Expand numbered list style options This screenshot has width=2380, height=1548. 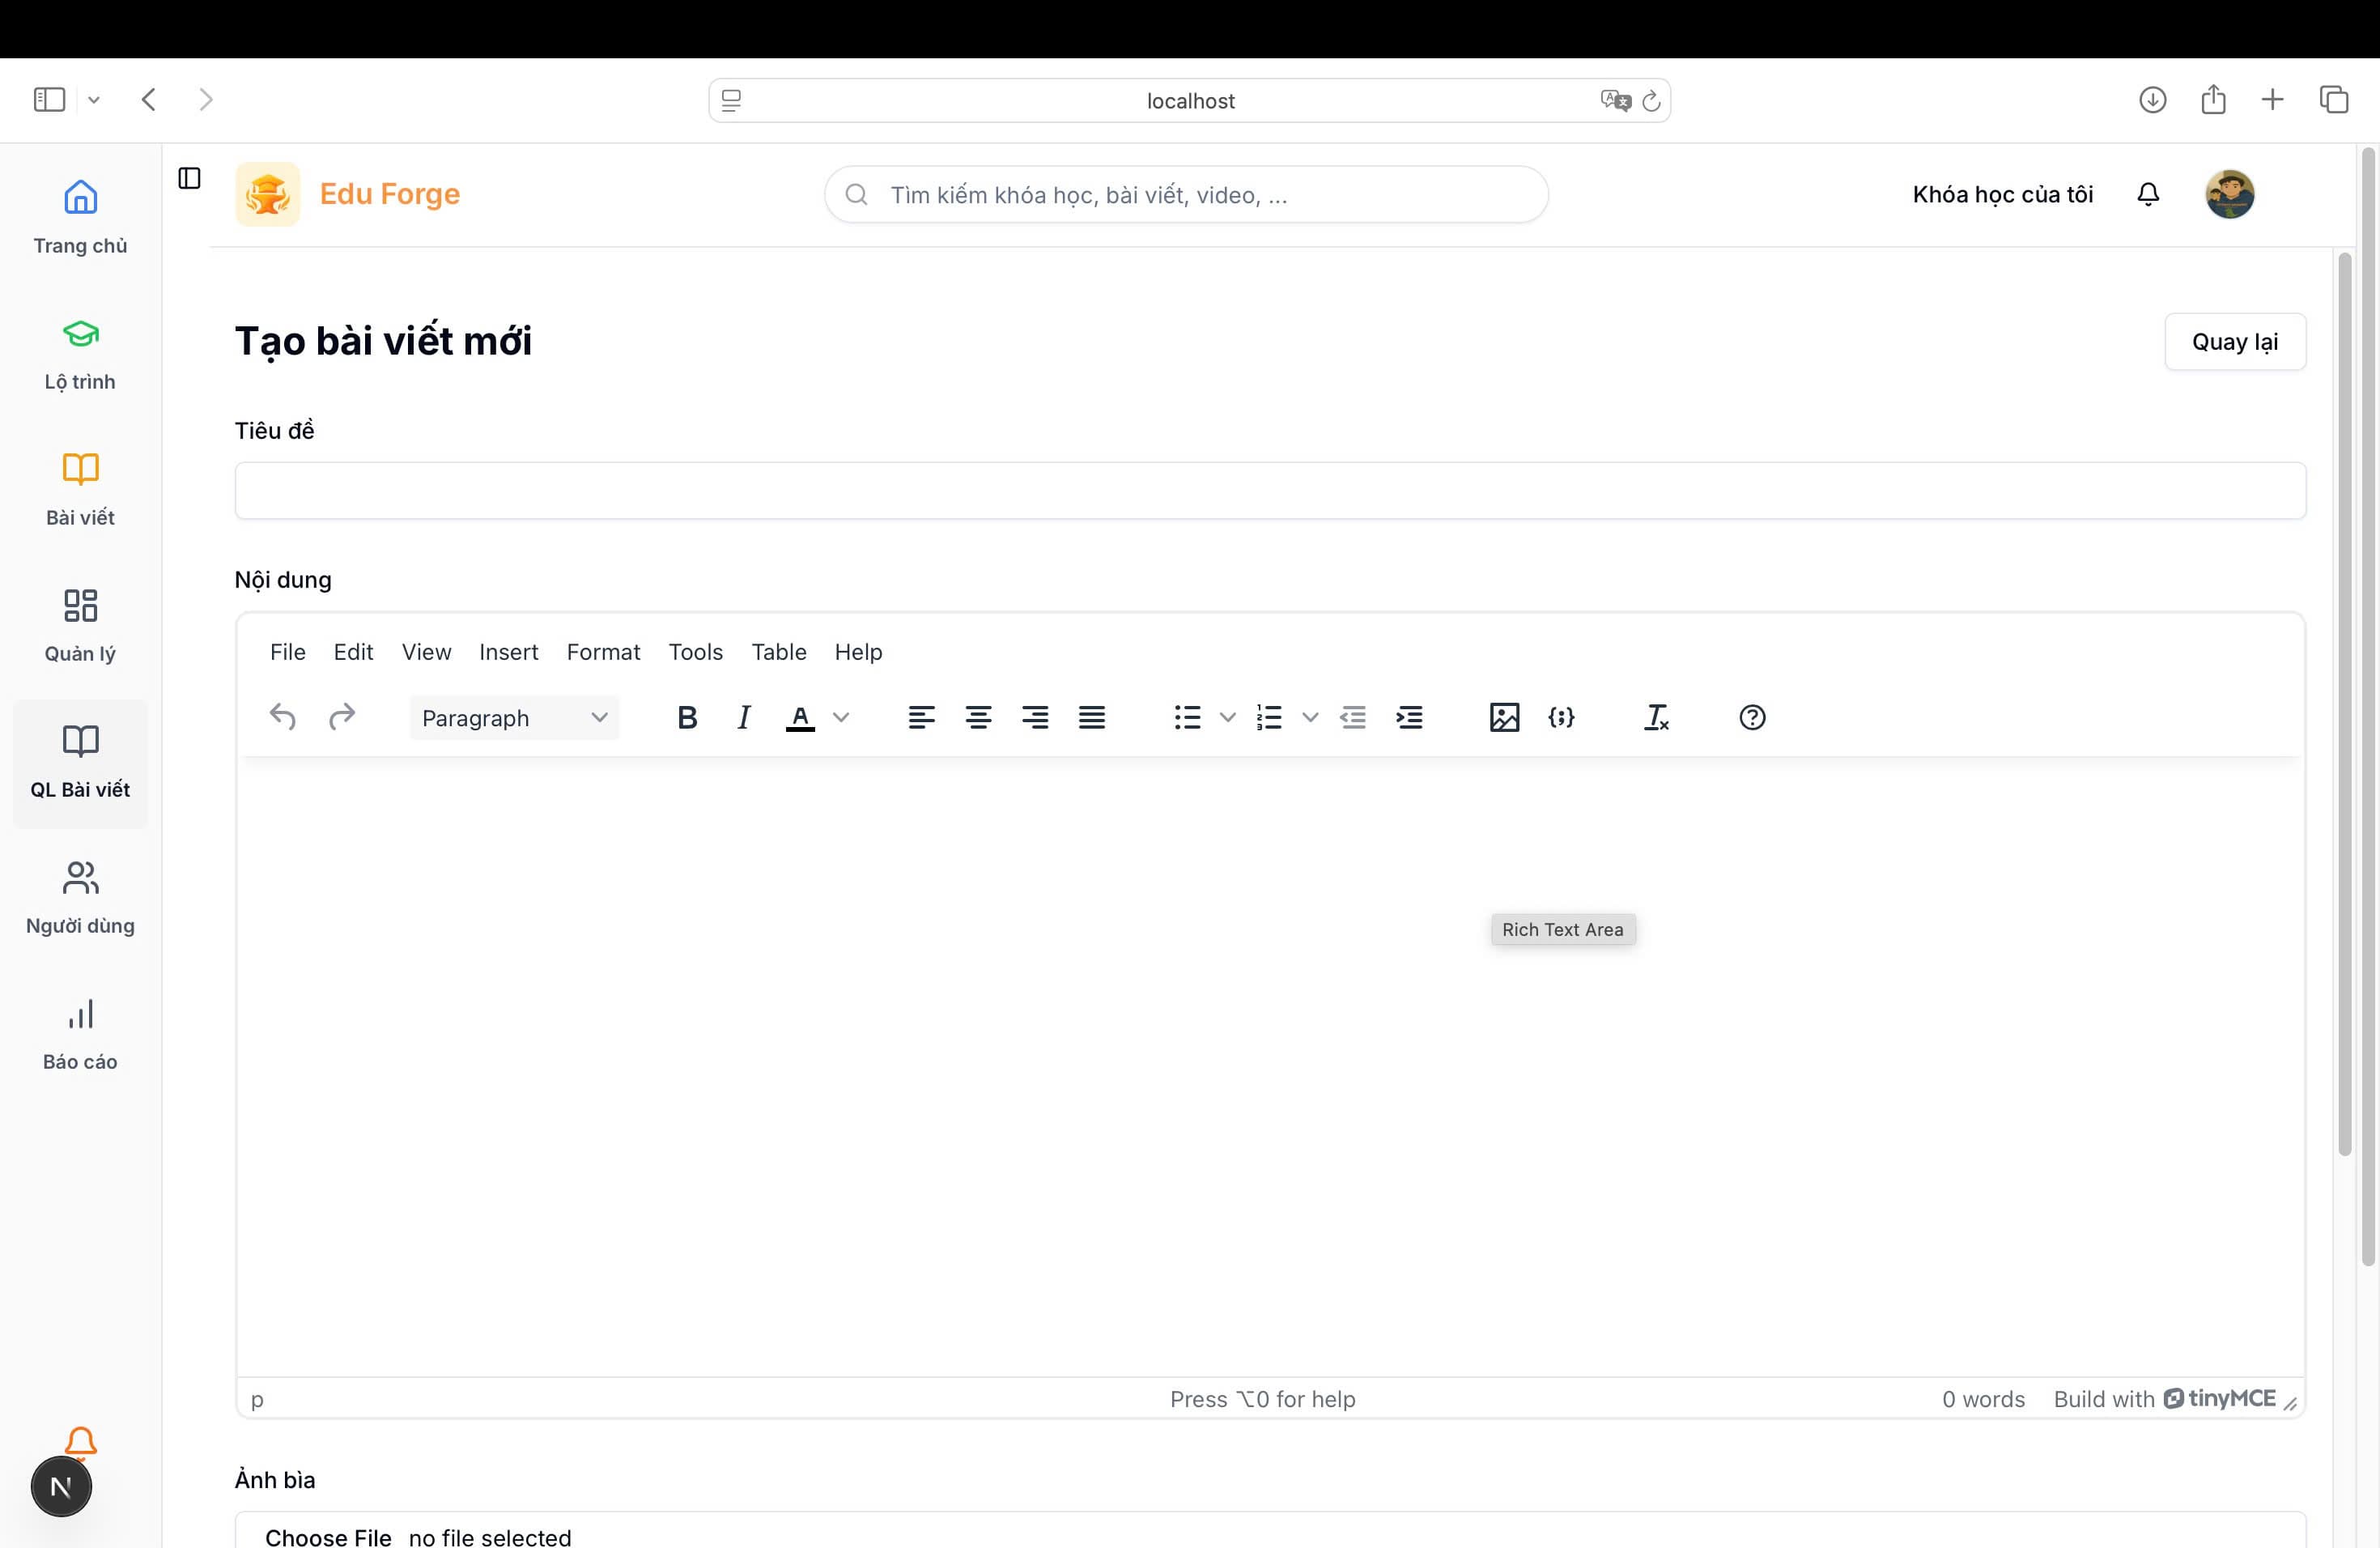(x=1310, y=717)
